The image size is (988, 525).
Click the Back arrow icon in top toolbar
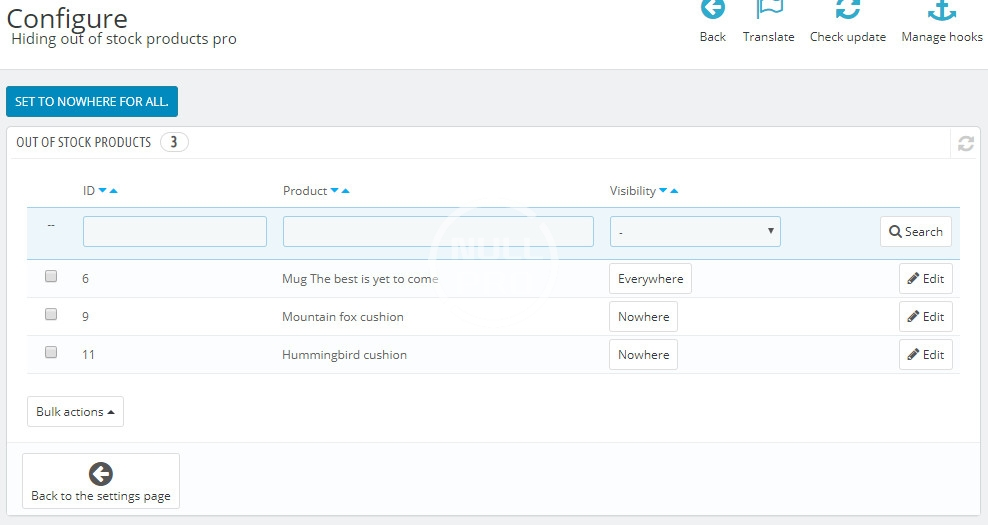(712, 11)
